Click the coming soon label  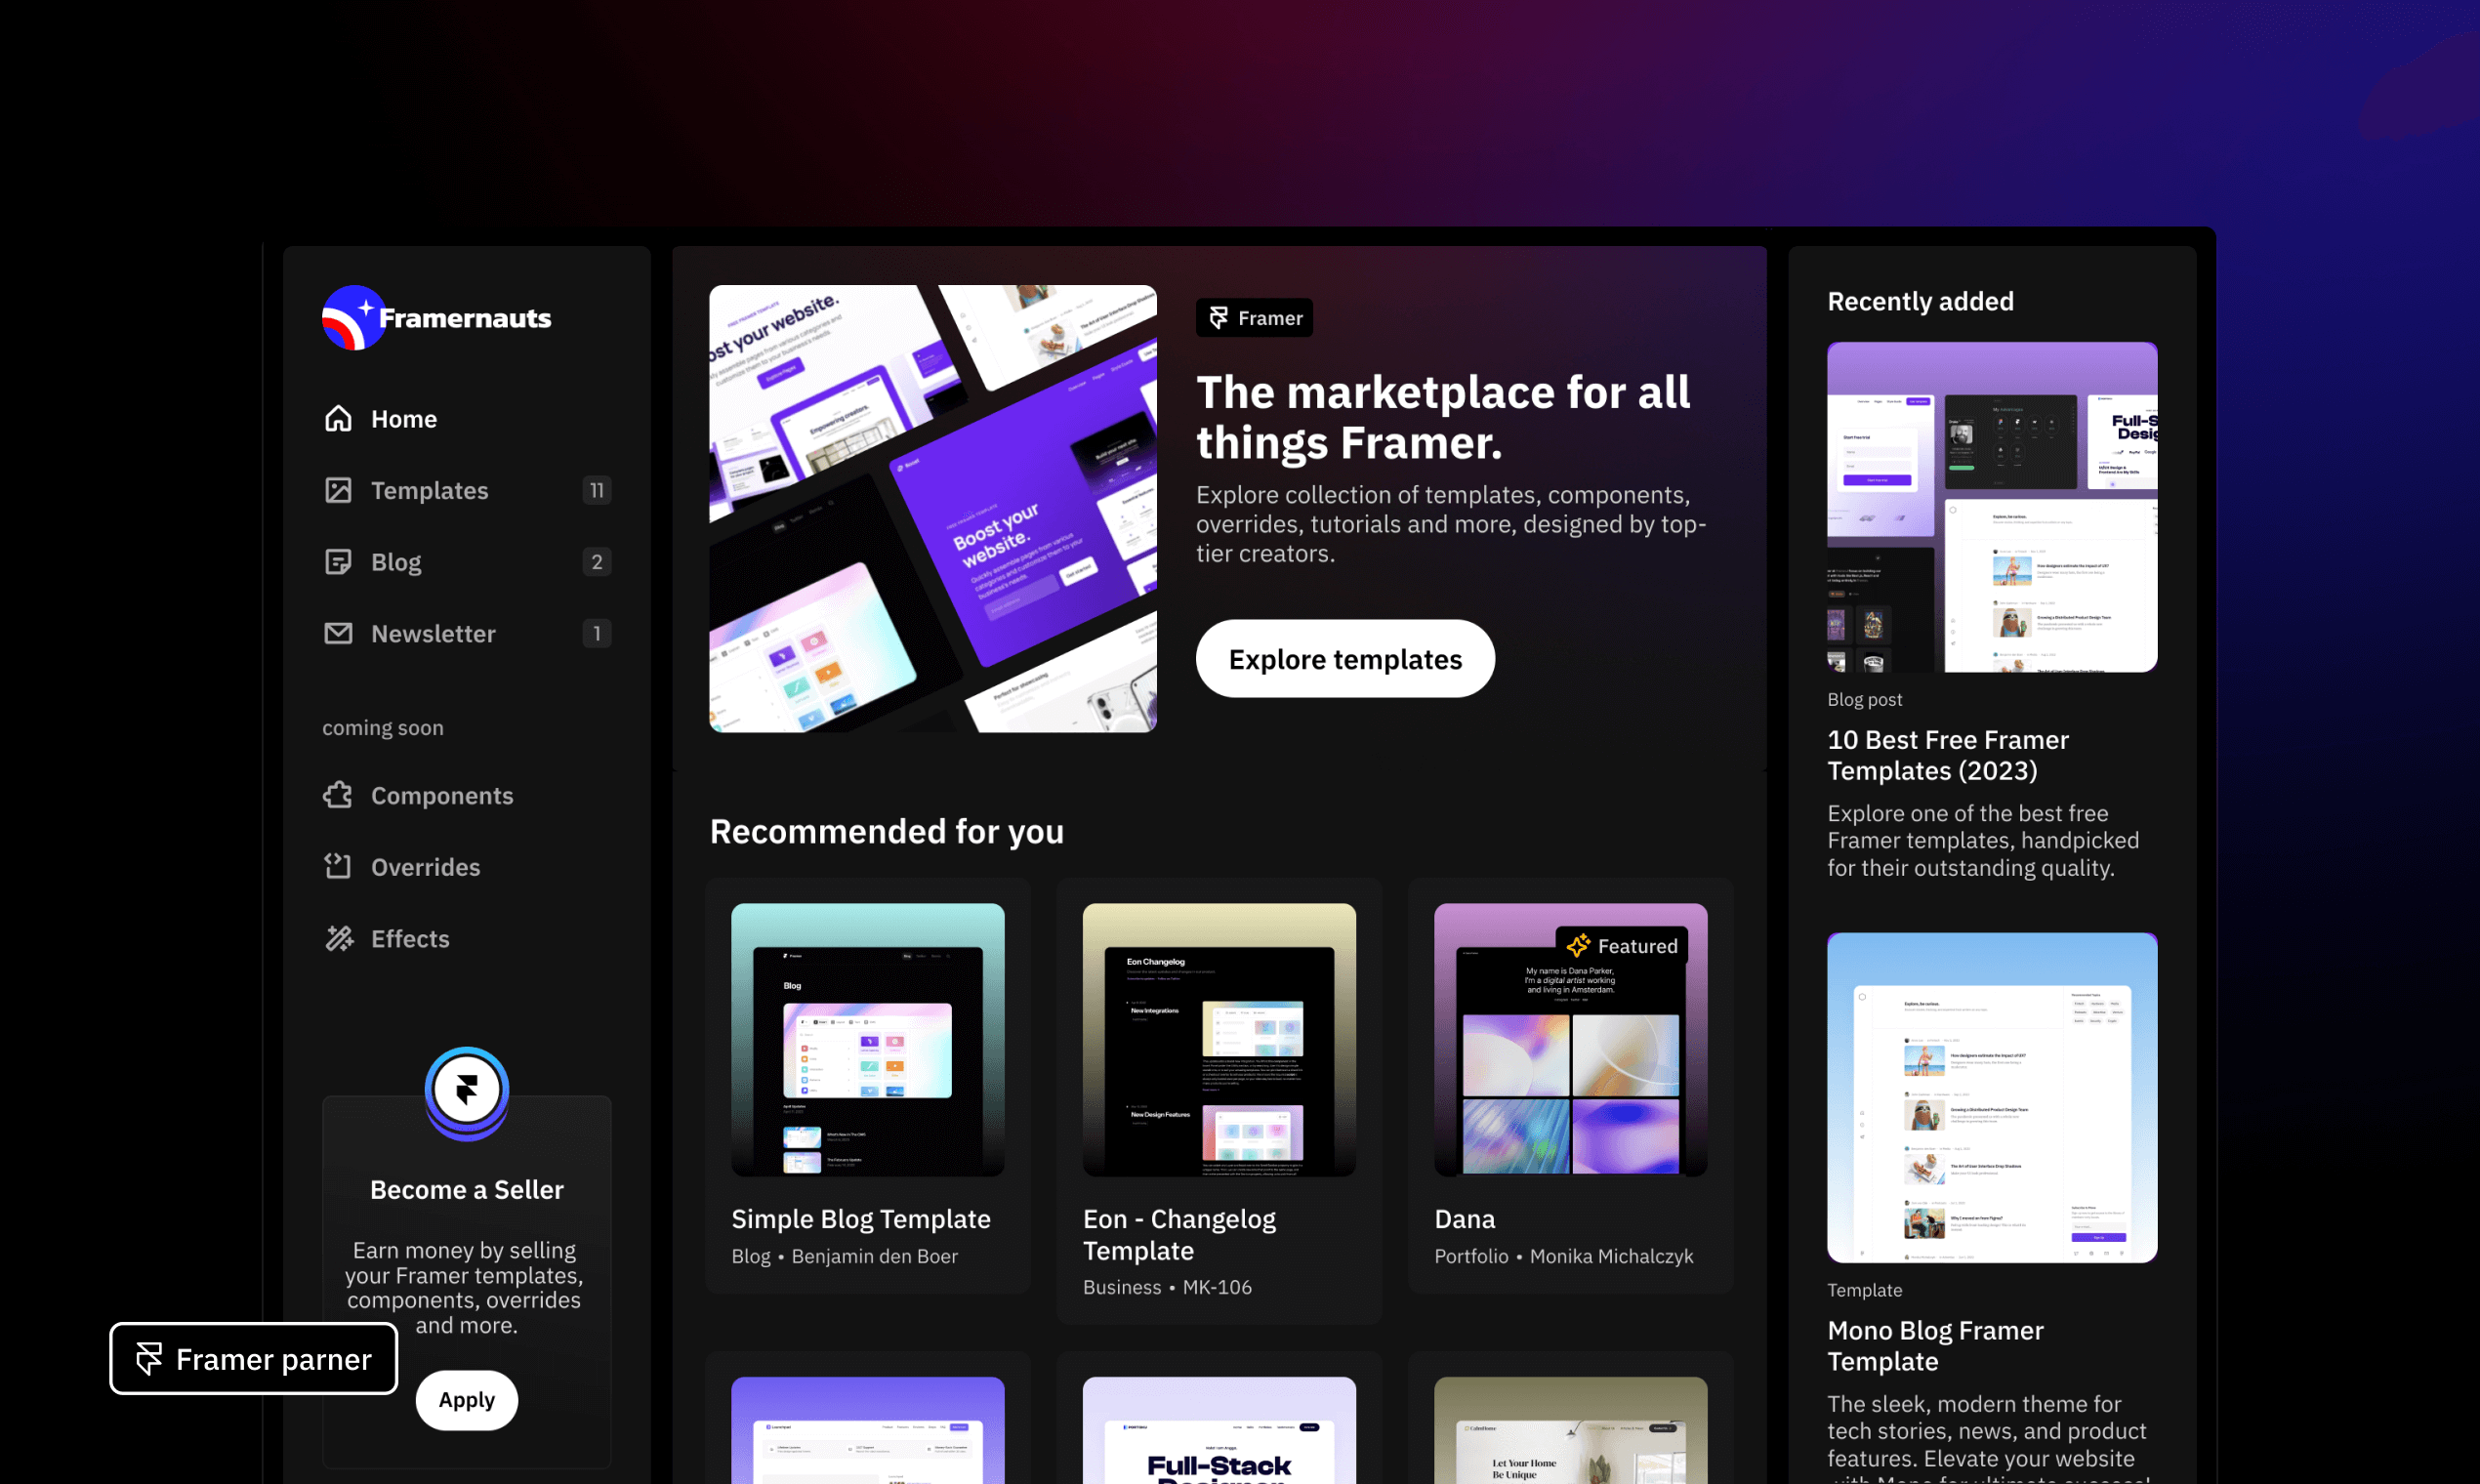(x=382, y=728)
